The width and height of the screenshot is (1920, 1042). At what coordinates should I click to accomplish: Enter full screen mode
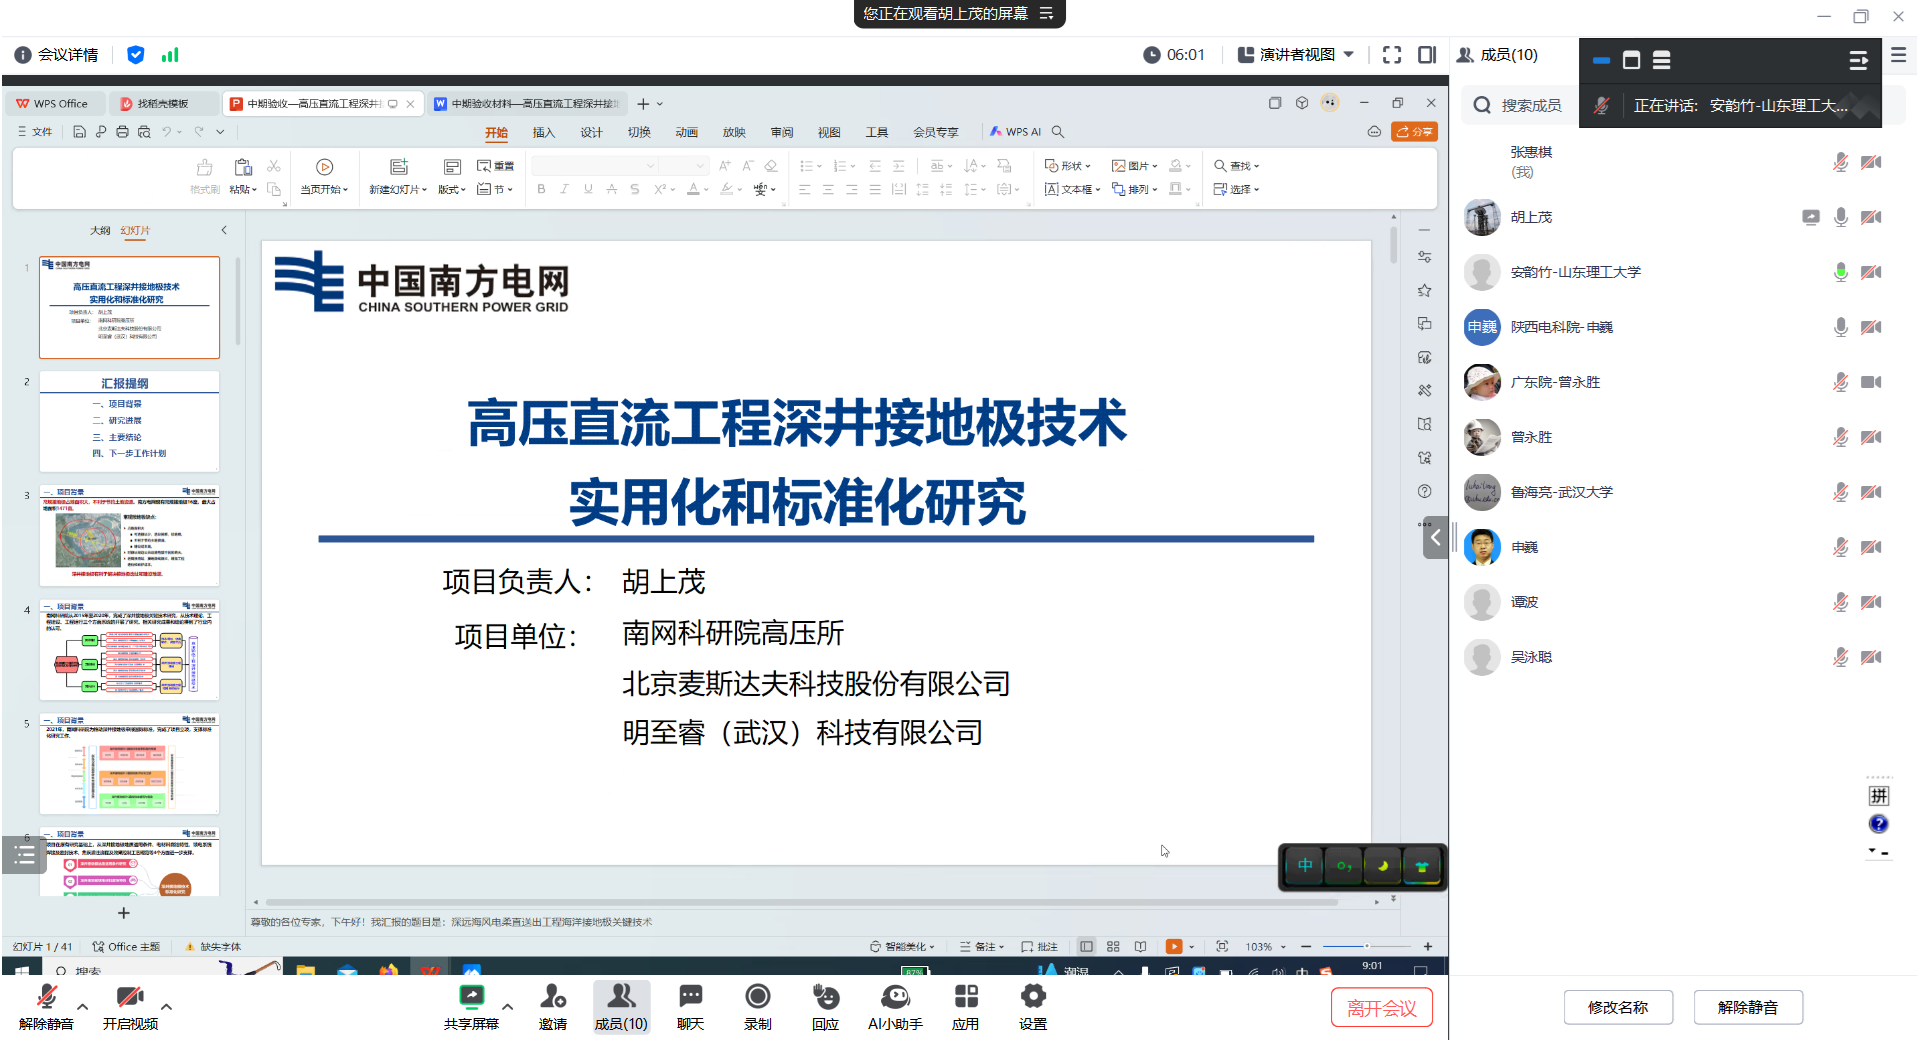(1391, 55)
